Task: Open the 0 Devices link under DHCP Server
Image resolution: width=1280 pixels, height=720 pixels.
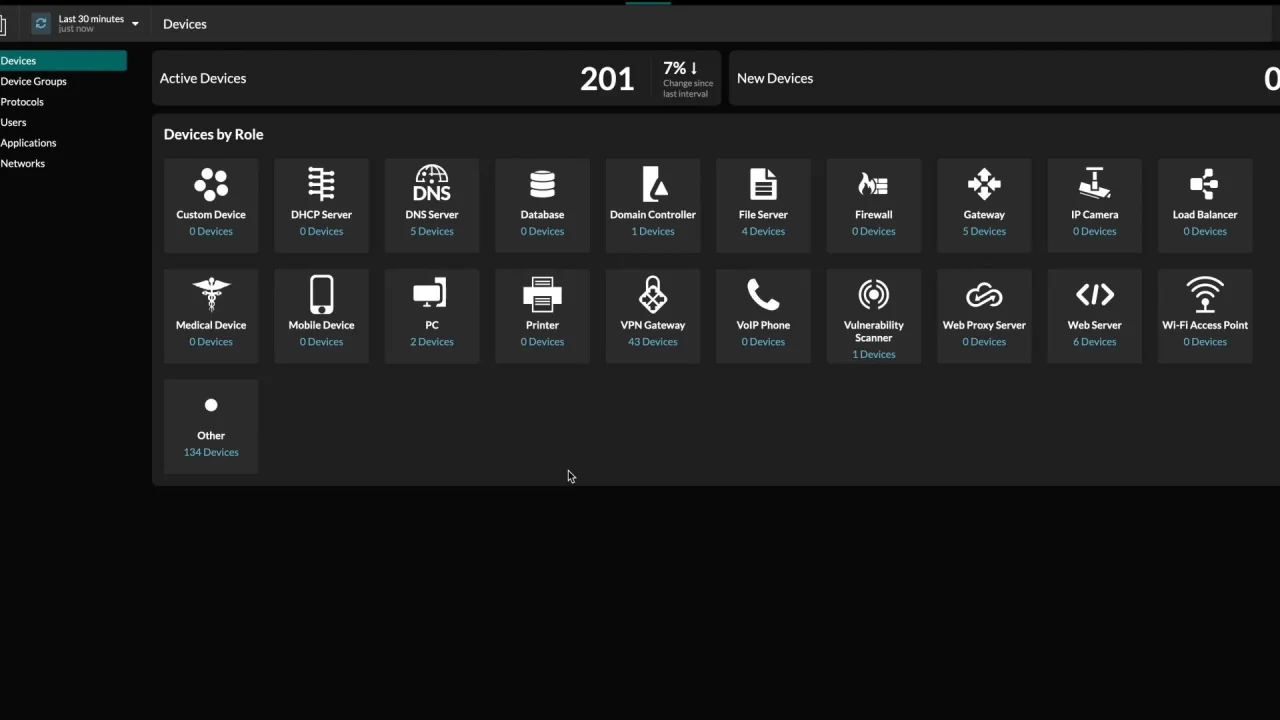Action: coord(321,231)
